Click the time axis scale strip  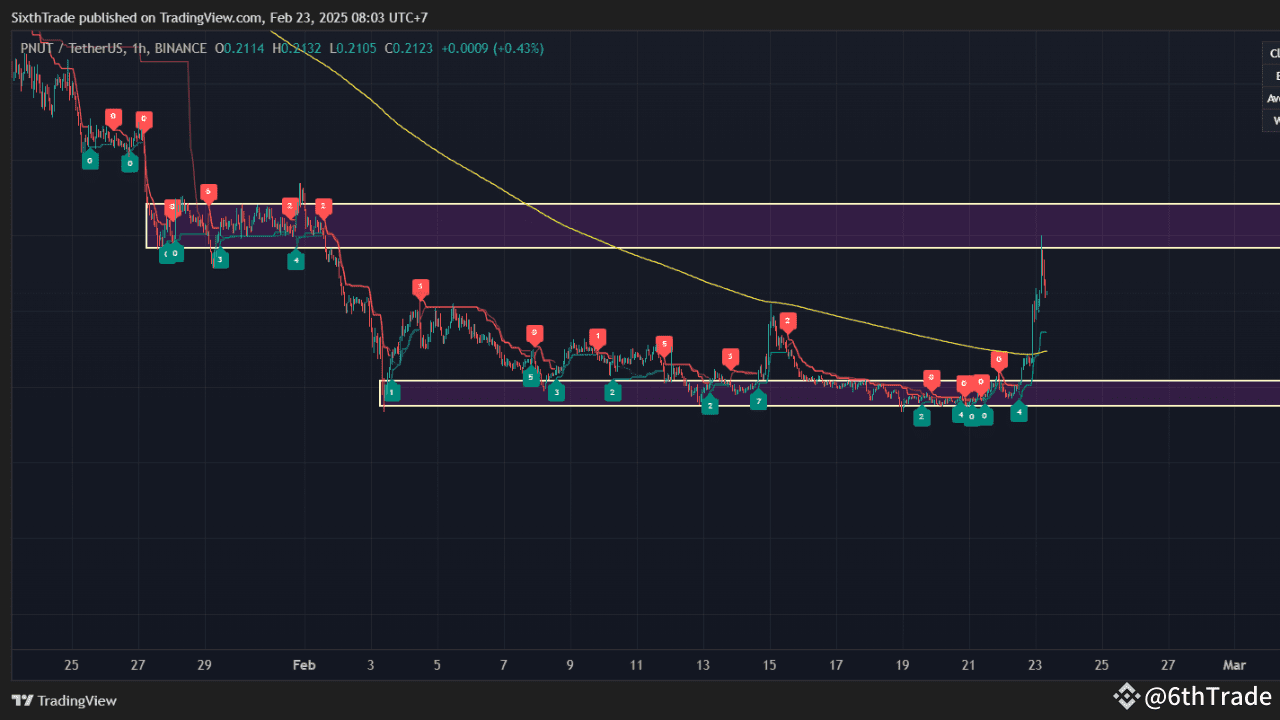pyautogui.click(x=640, y=665)
